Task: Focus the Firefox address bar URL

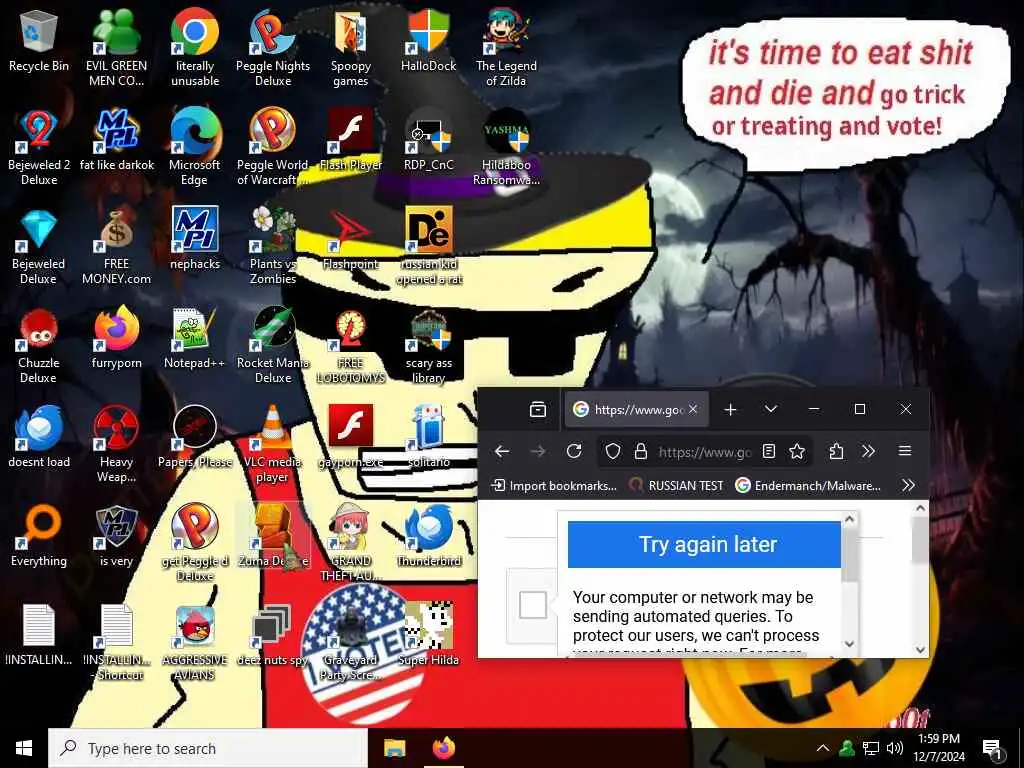Action: click(x=705, y=451)
